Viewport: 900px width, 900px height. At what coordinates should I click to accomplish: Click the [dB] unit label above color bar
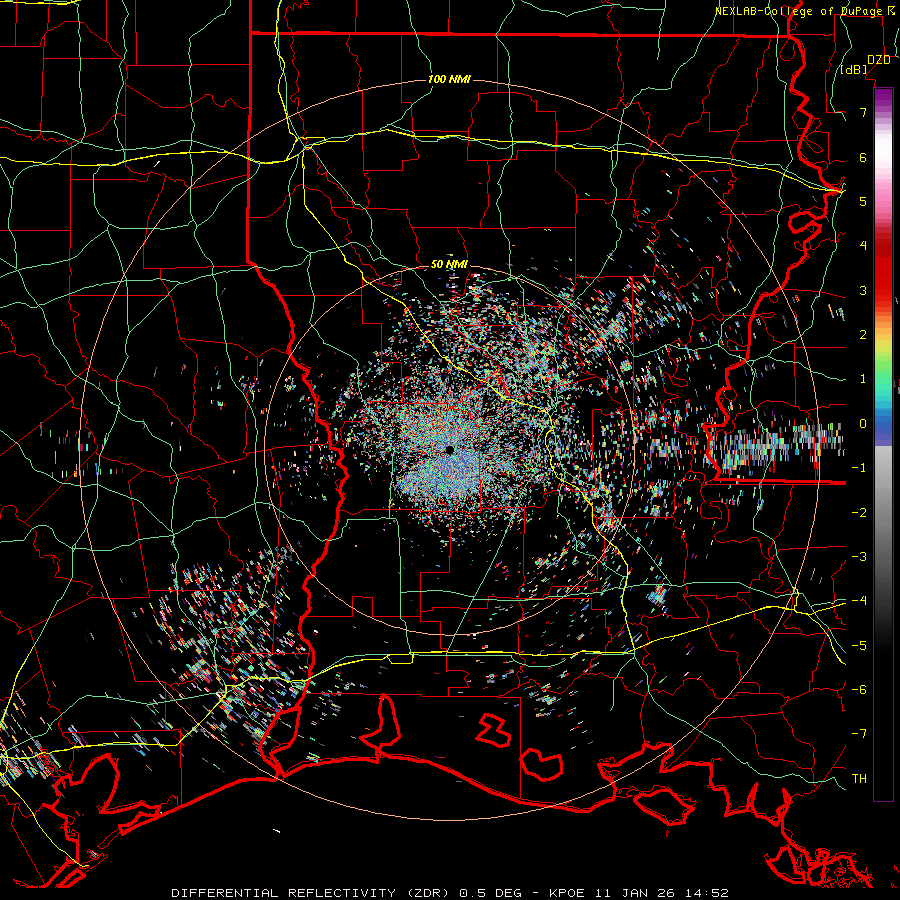click(853, 70)
